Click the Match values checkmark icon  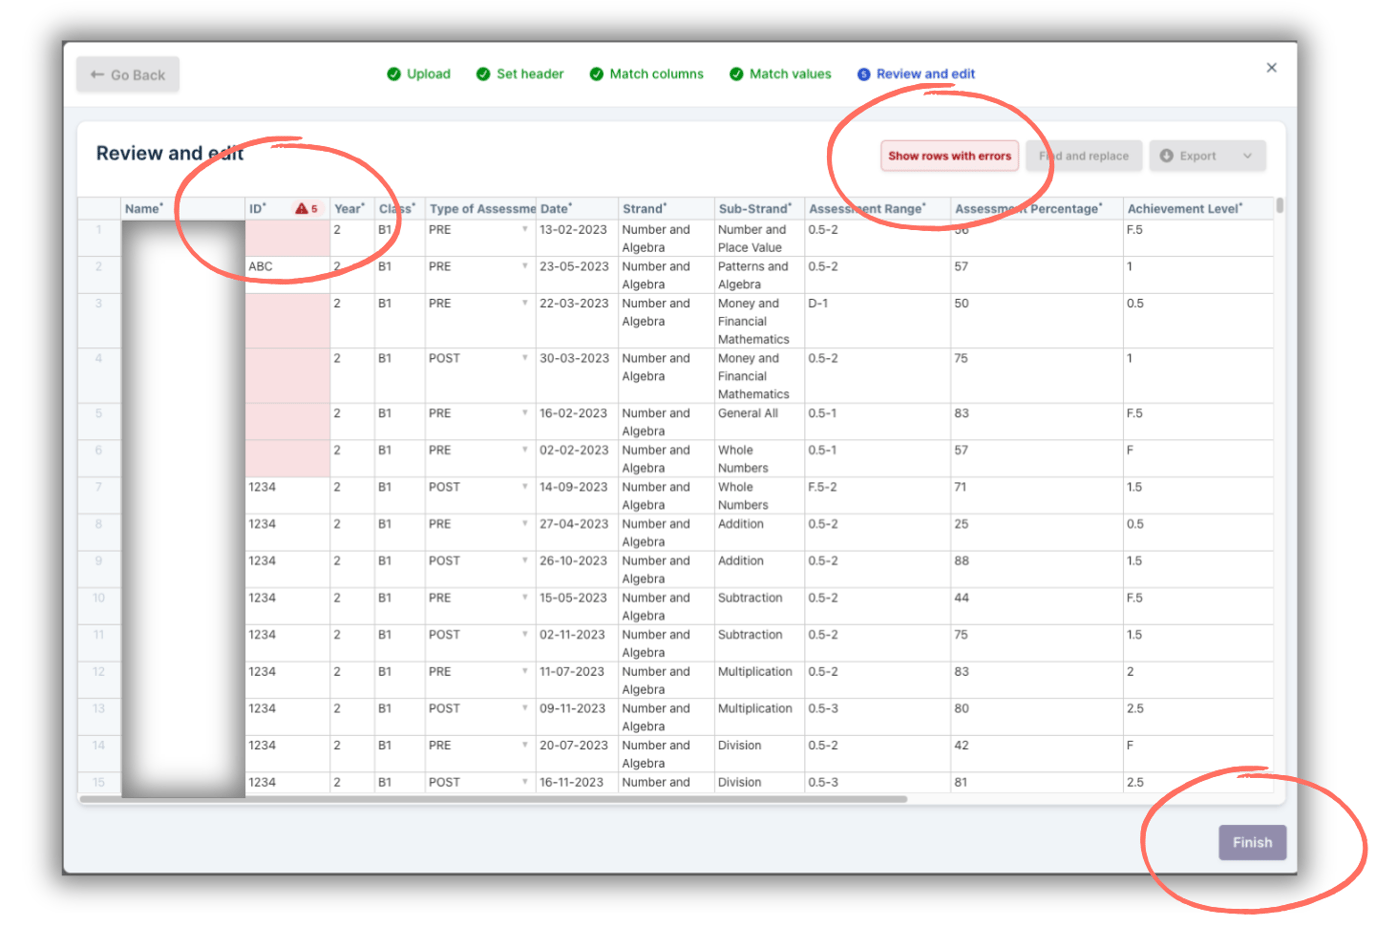coord(736,74)
